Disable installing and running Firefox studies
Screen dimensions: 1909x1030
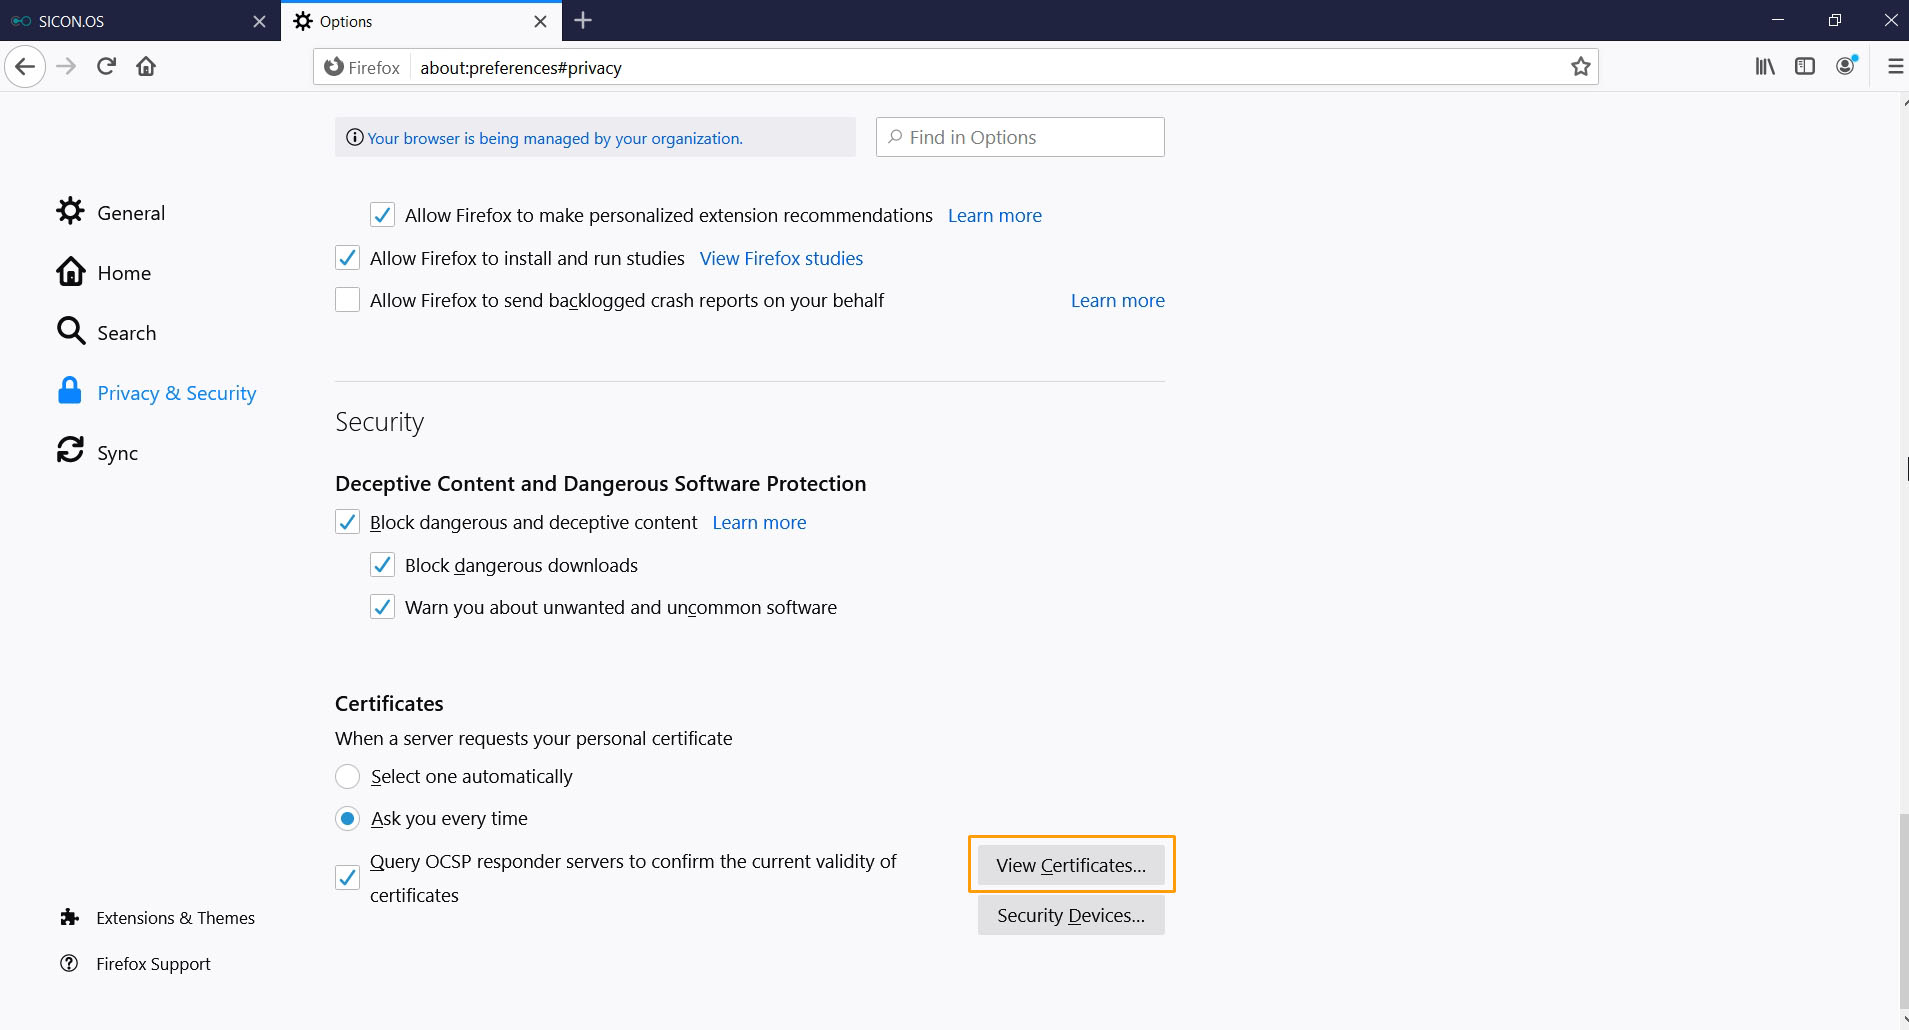click(x=347, y=258)
